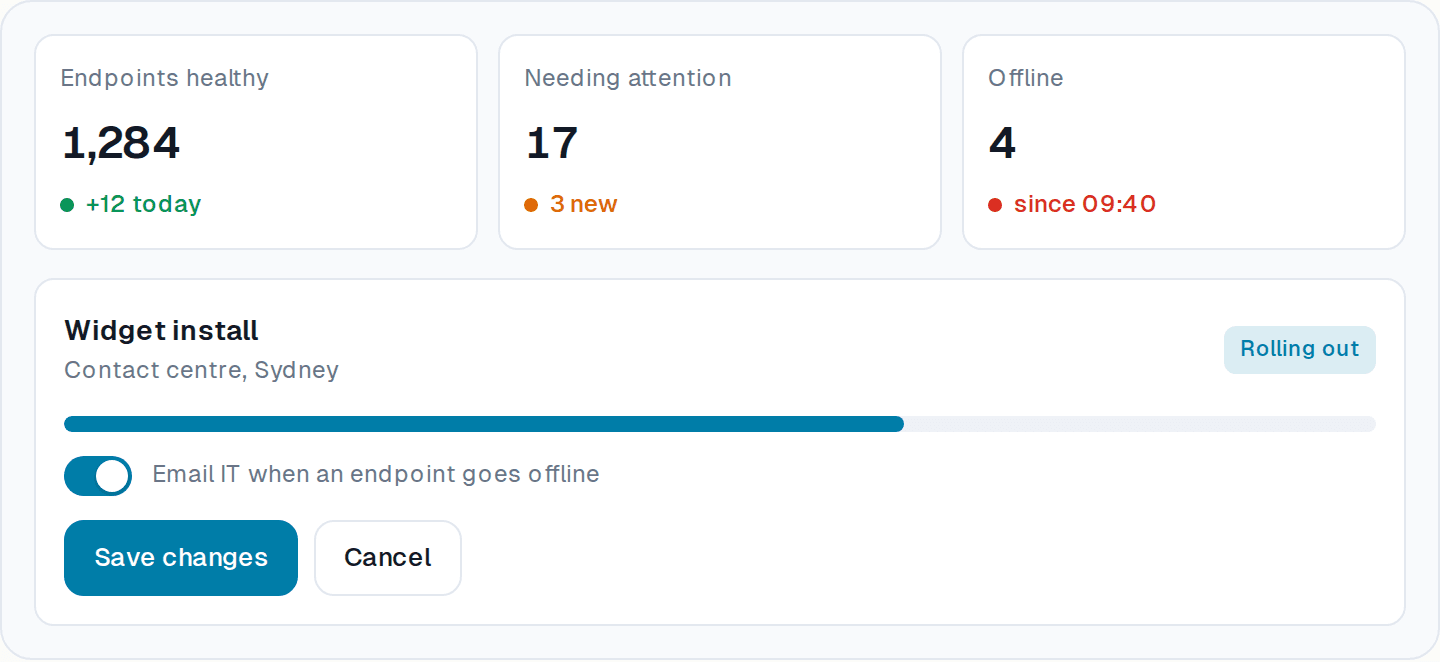Viewport: 1440px width, 662px height.
Task: Click the Save changes button
Action: pyautogui.click(x=181, y=558)
